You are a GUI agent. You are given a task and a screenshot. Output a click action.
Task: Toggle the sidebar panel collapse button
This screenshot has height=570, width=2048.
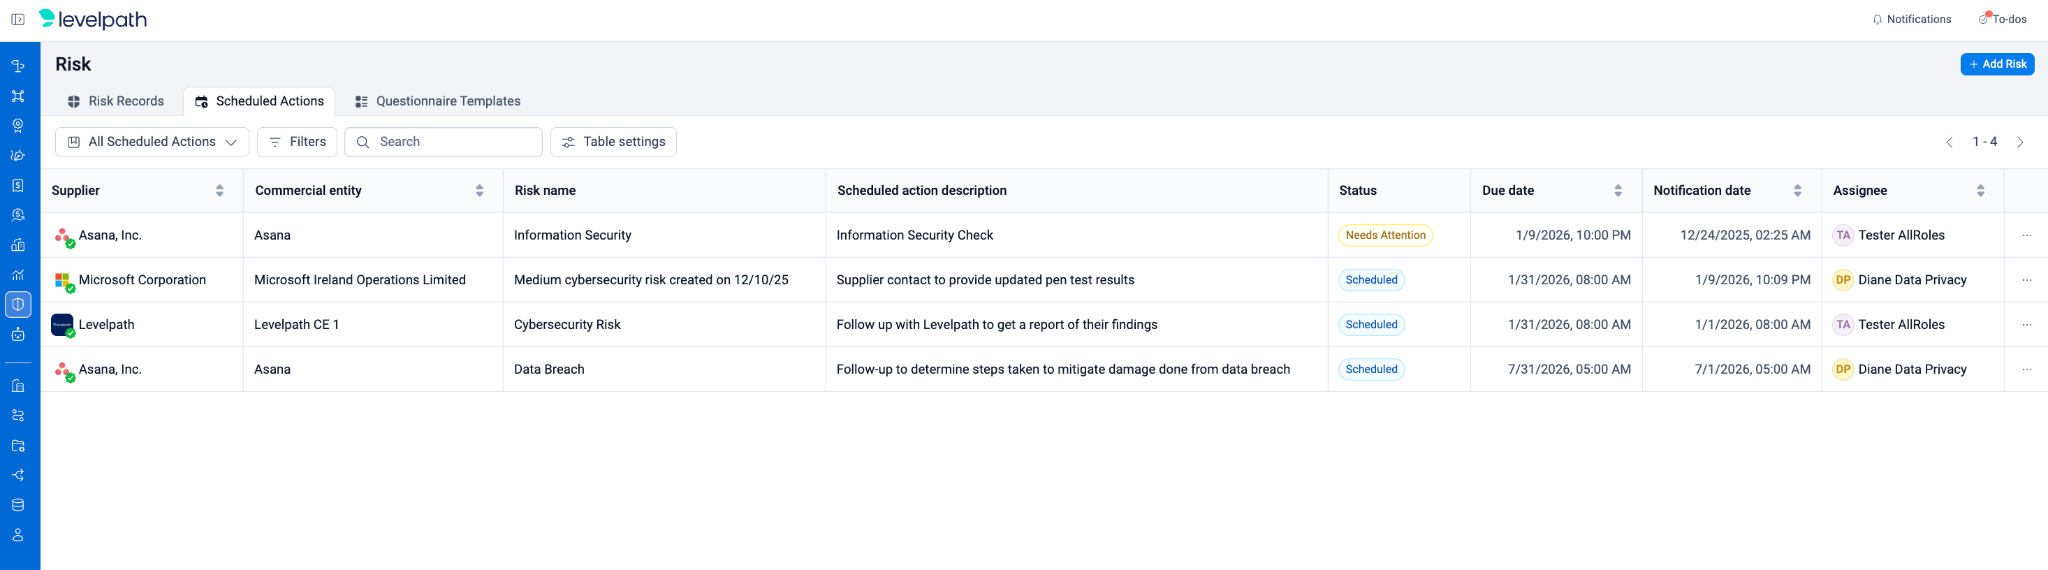click(x=18, y=19)
